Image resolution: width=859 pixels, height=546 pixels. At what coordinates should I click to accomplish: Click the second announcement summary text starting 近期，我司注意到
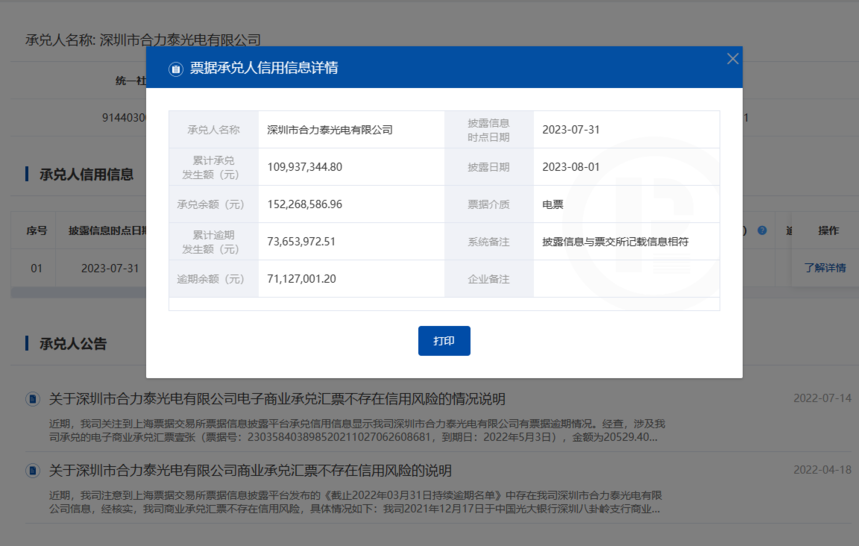356,502
